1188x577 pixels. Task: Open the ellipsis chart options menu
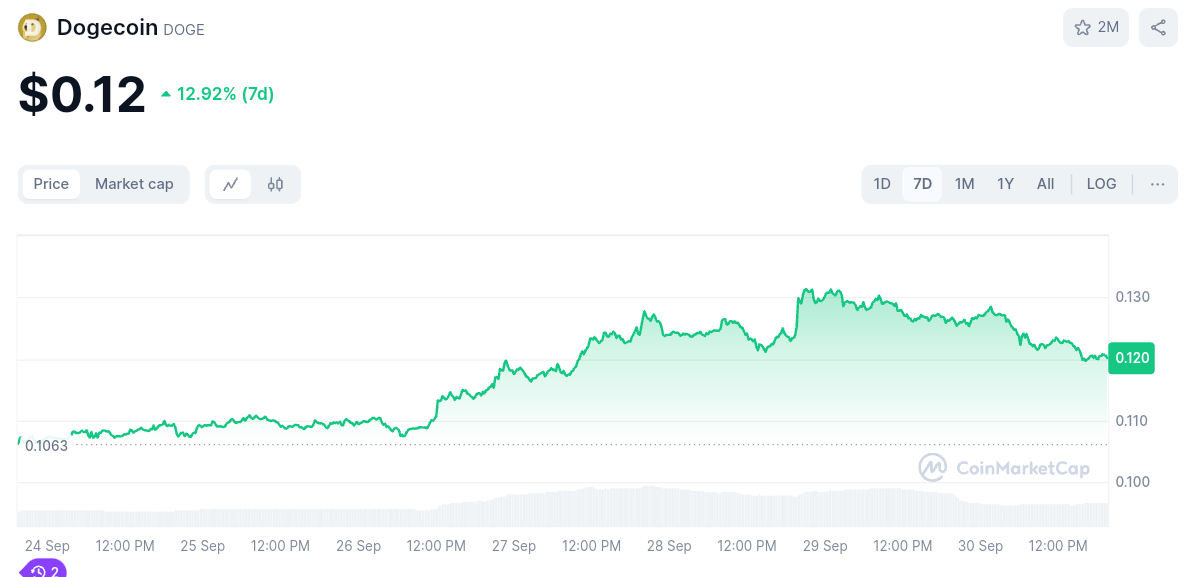pyautogui.click(x=1157, y=184)
